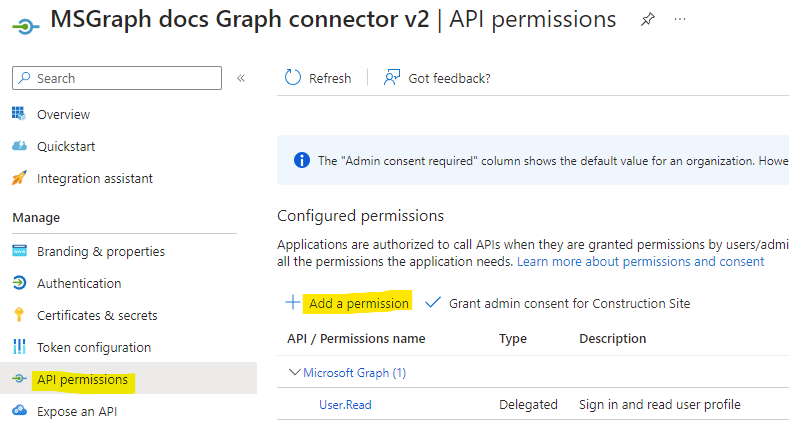The height and width of the screenshot is (427, 789).
Task: Click the search magnifier icon
Action: tap(24, 78)
